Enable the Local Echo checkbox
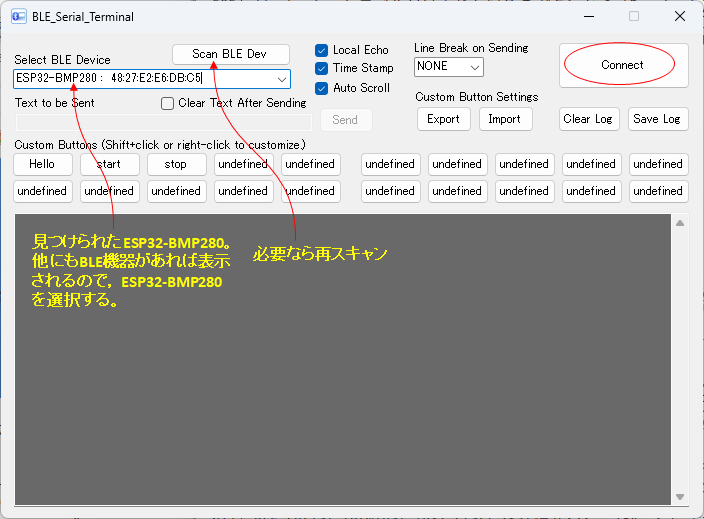Image resolution: width=704 pixels, height=519 pixels. pyautogui.click(x=322, y=50)
